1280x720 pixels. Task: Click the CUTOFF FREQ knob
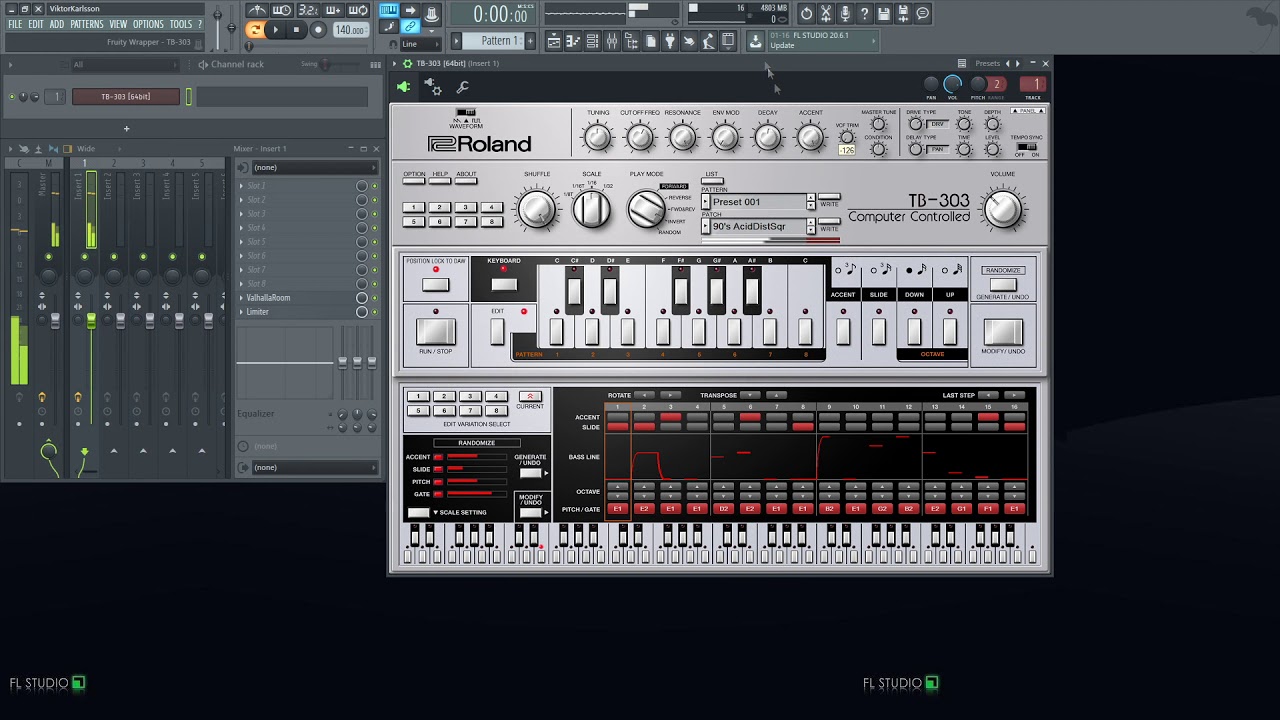pos(639,138)
